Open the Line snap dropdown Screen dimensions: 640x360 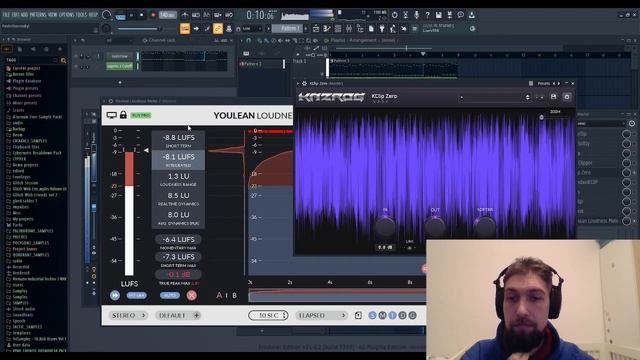(x=251, y=29)
